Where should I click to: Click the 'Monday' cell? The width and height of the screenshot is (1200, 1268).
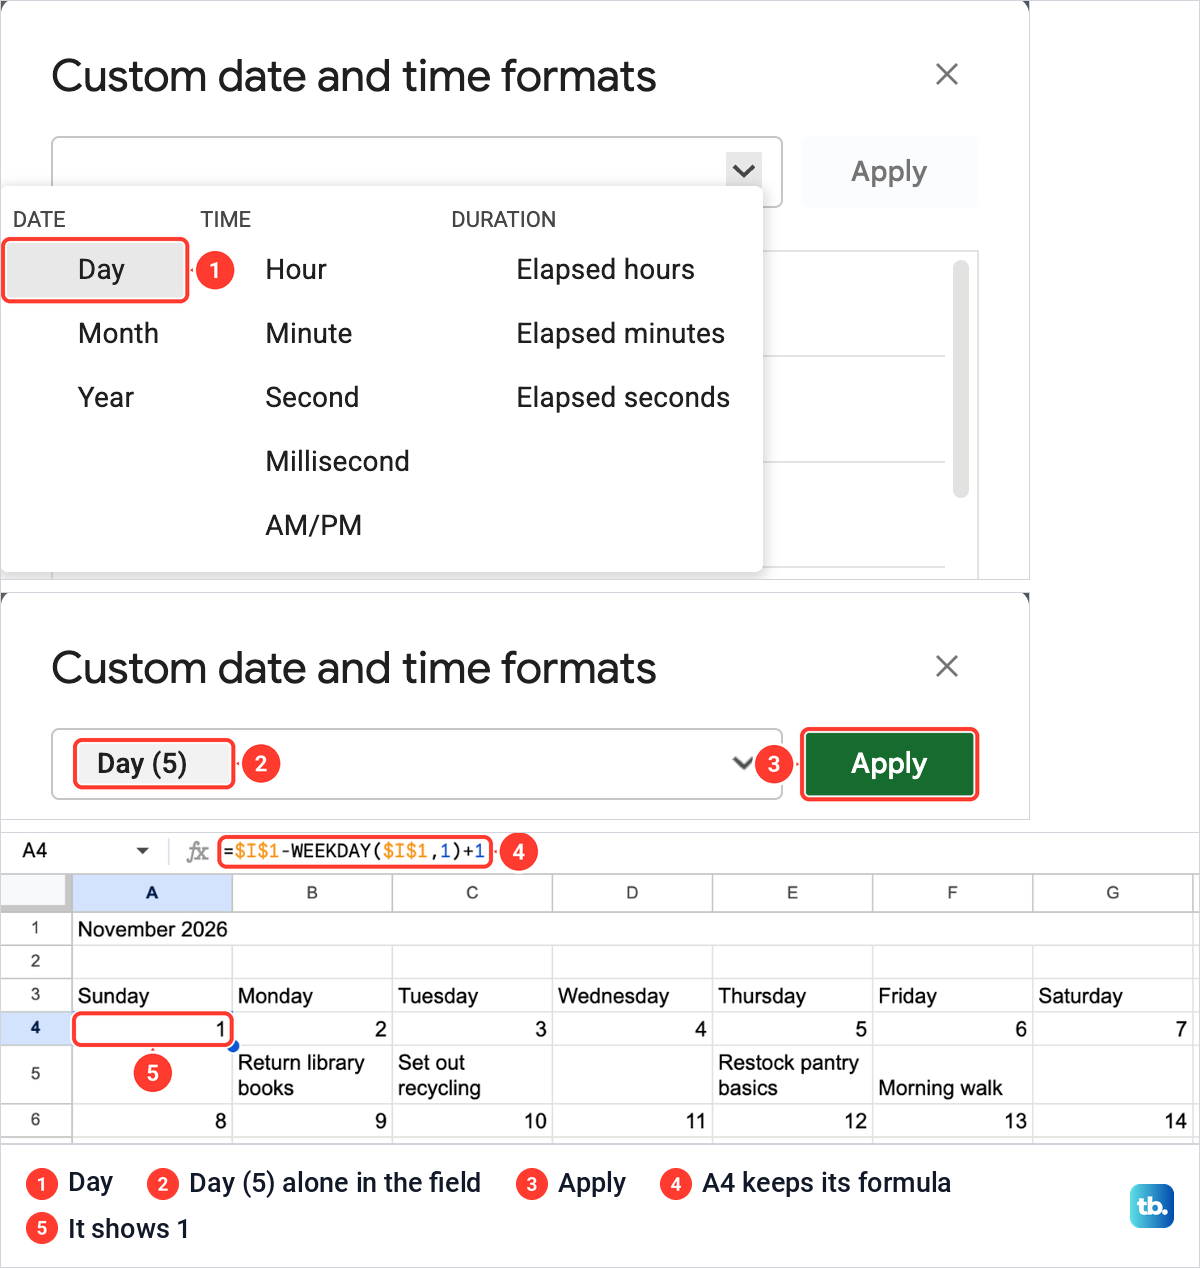coord(312,995)
